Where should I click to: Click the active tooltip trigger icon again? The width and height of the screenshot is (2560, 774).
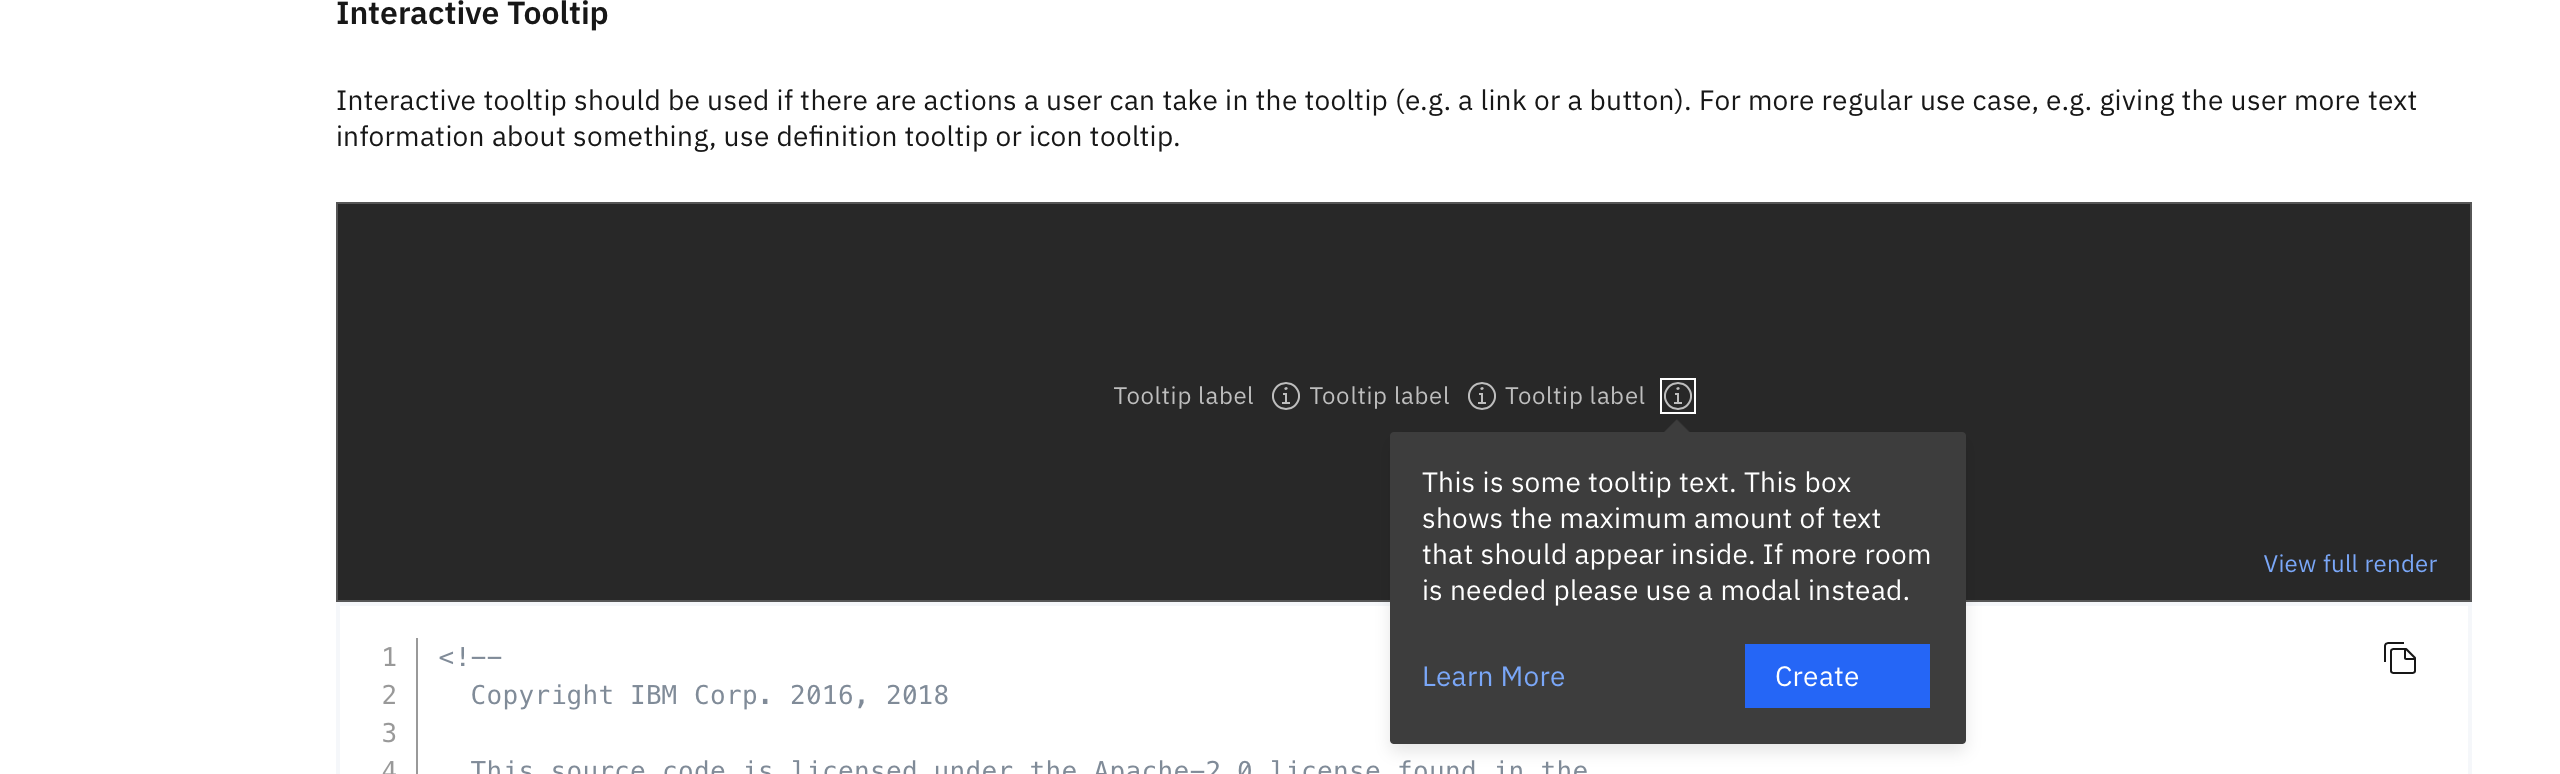(1677, 397)
